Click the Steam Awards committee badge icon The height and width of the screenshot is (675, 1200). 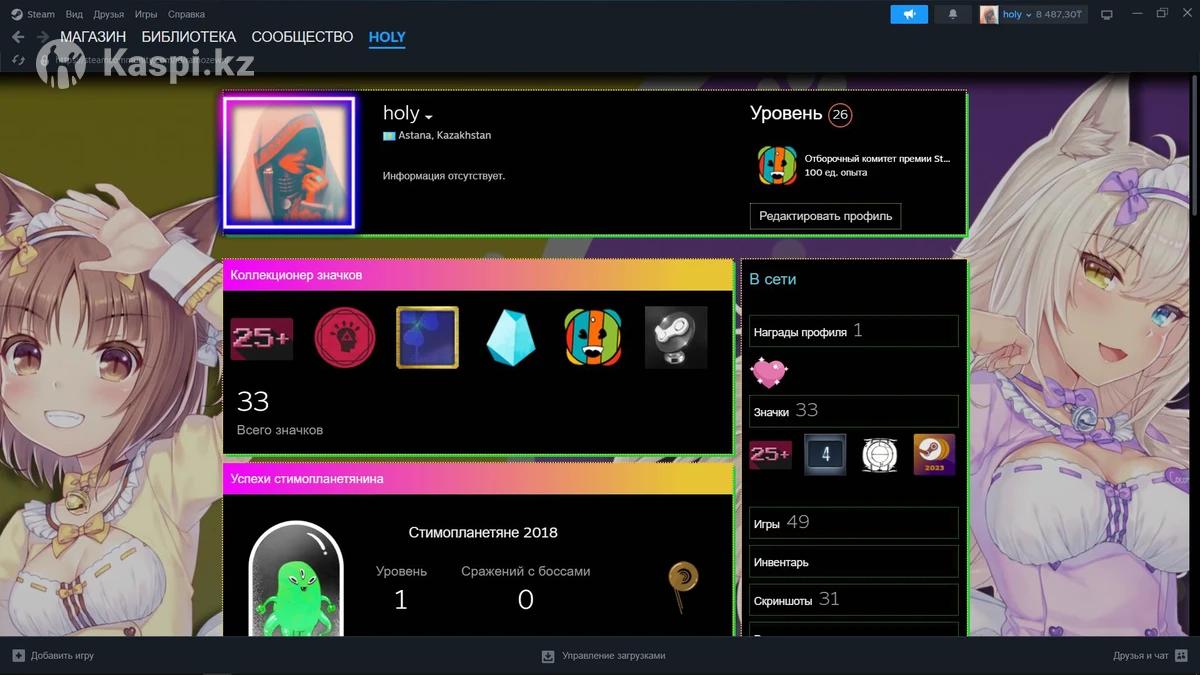click(777, 165)
